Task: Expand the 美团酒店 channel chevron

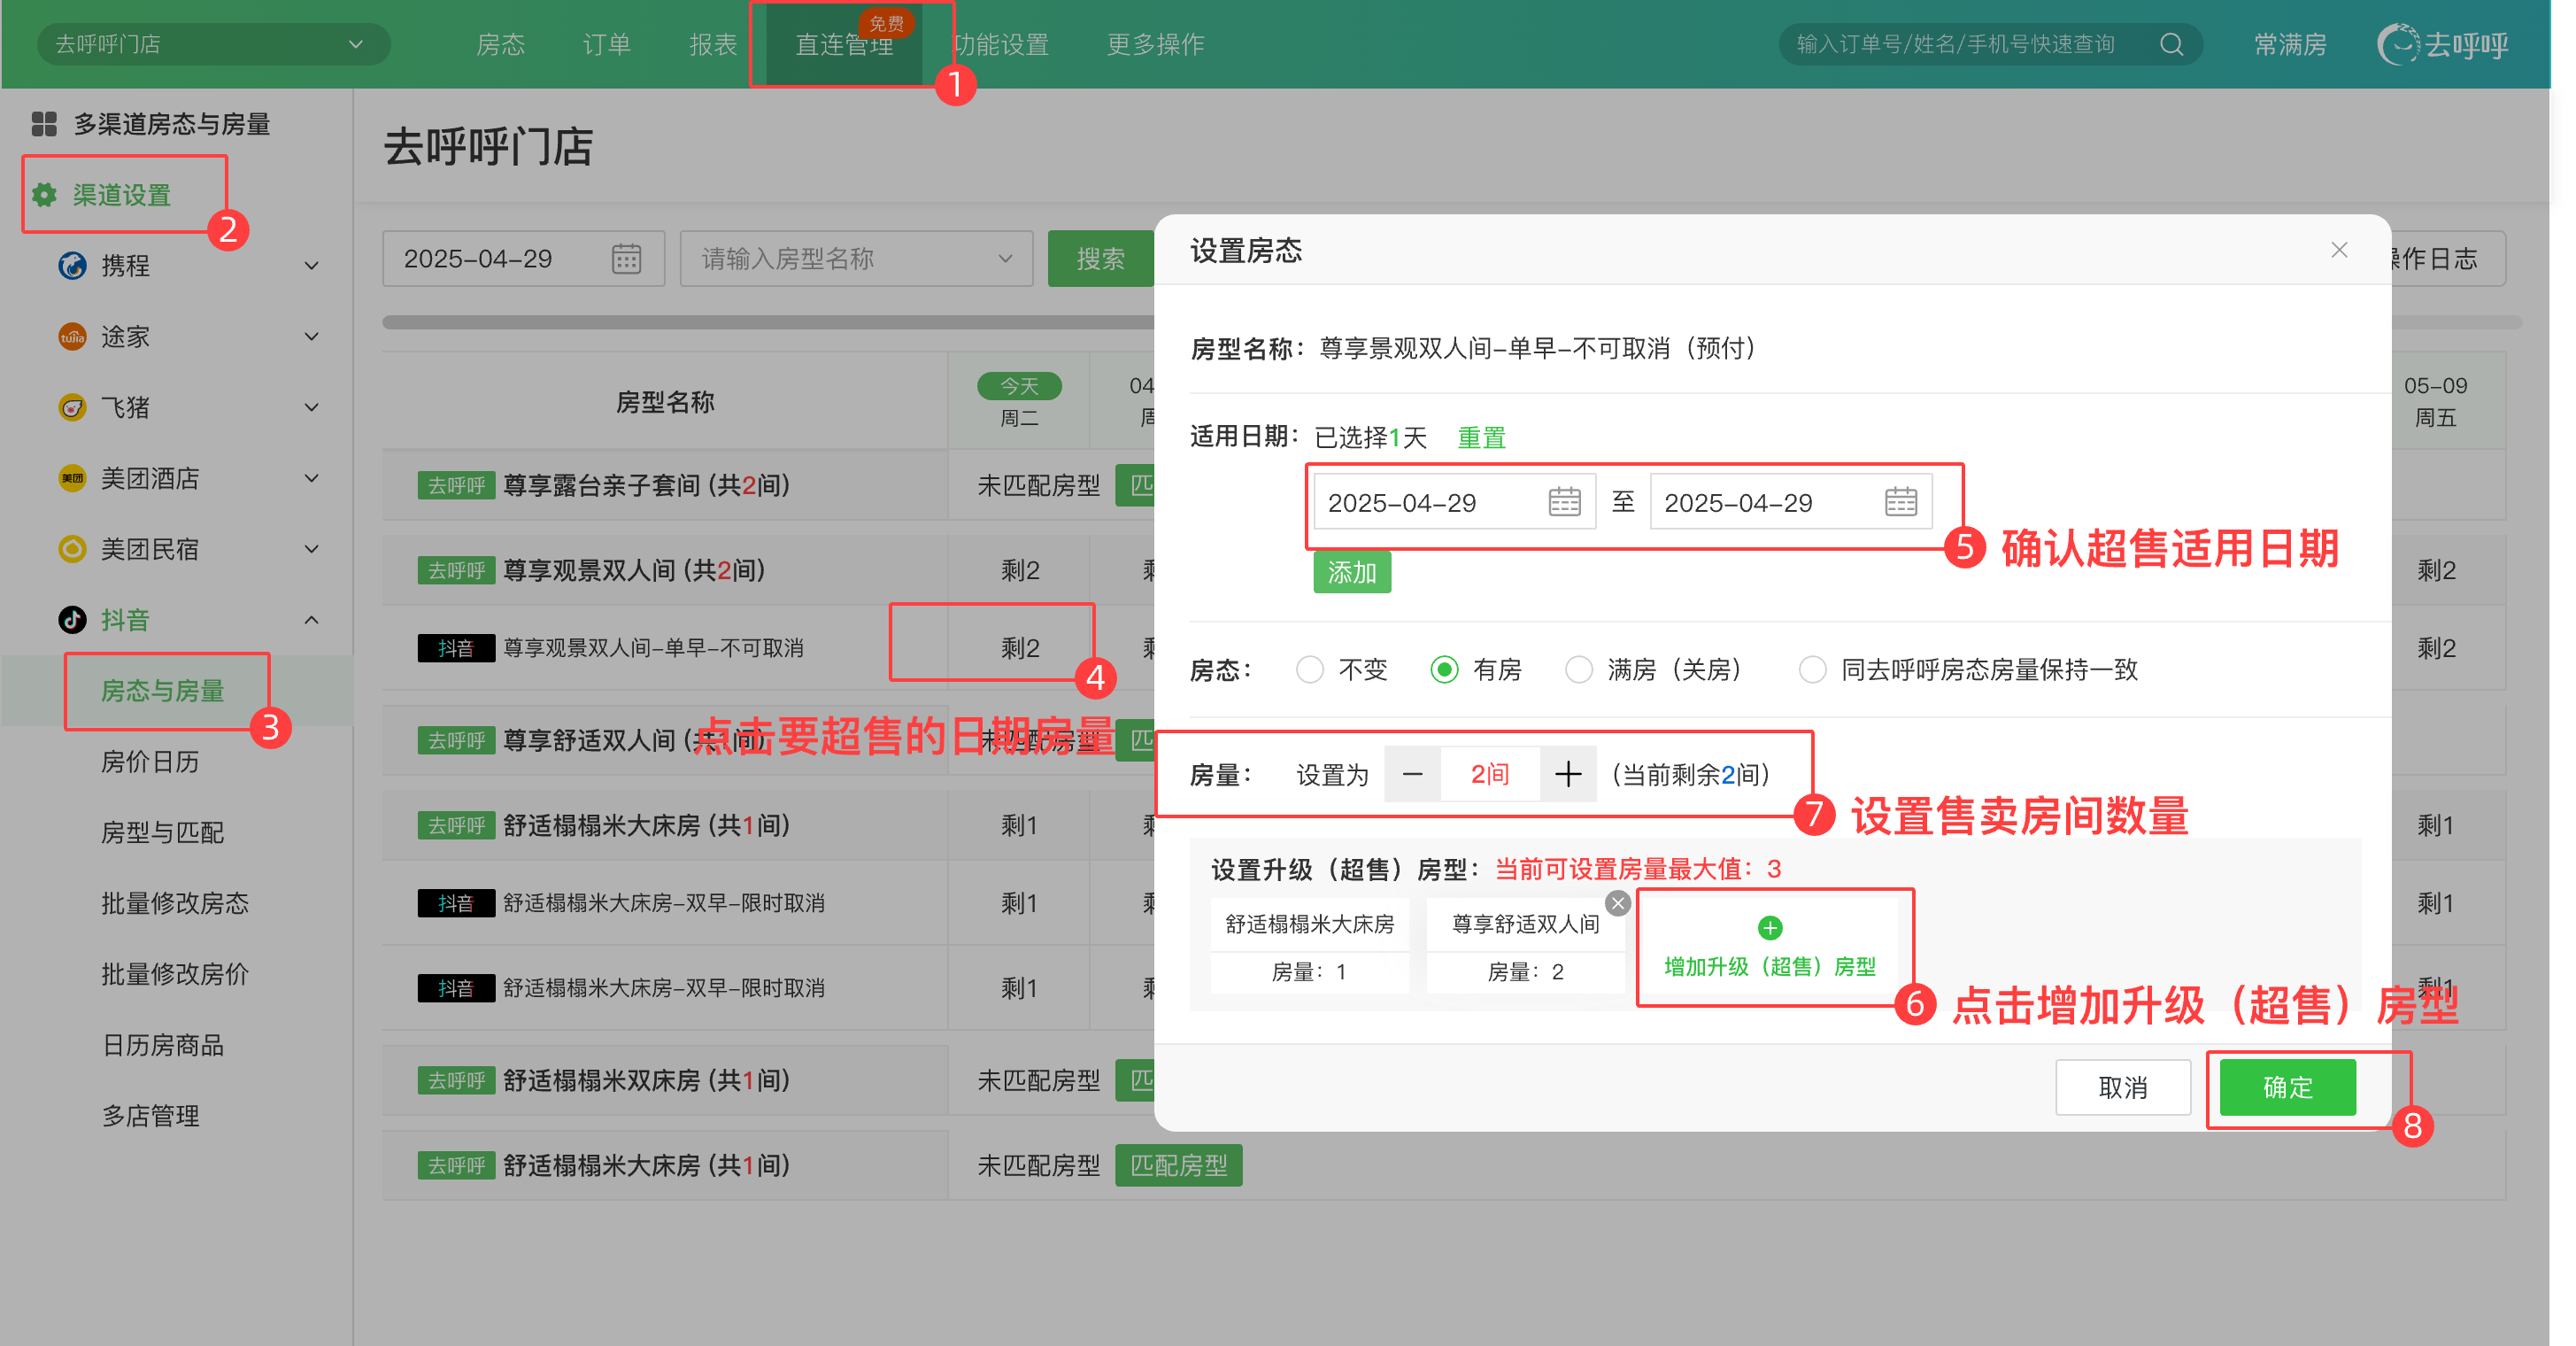Action: click(x=311, y=479)
